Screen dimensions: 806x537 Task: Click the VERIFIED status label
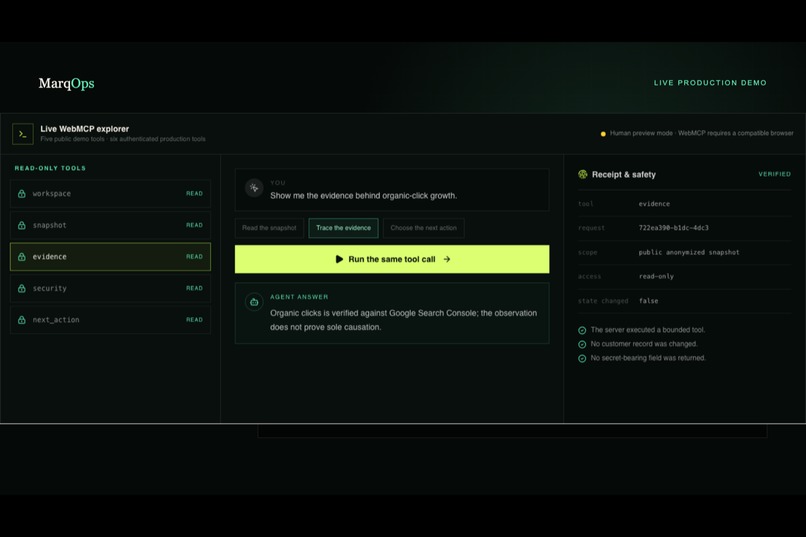click(775, 174)
